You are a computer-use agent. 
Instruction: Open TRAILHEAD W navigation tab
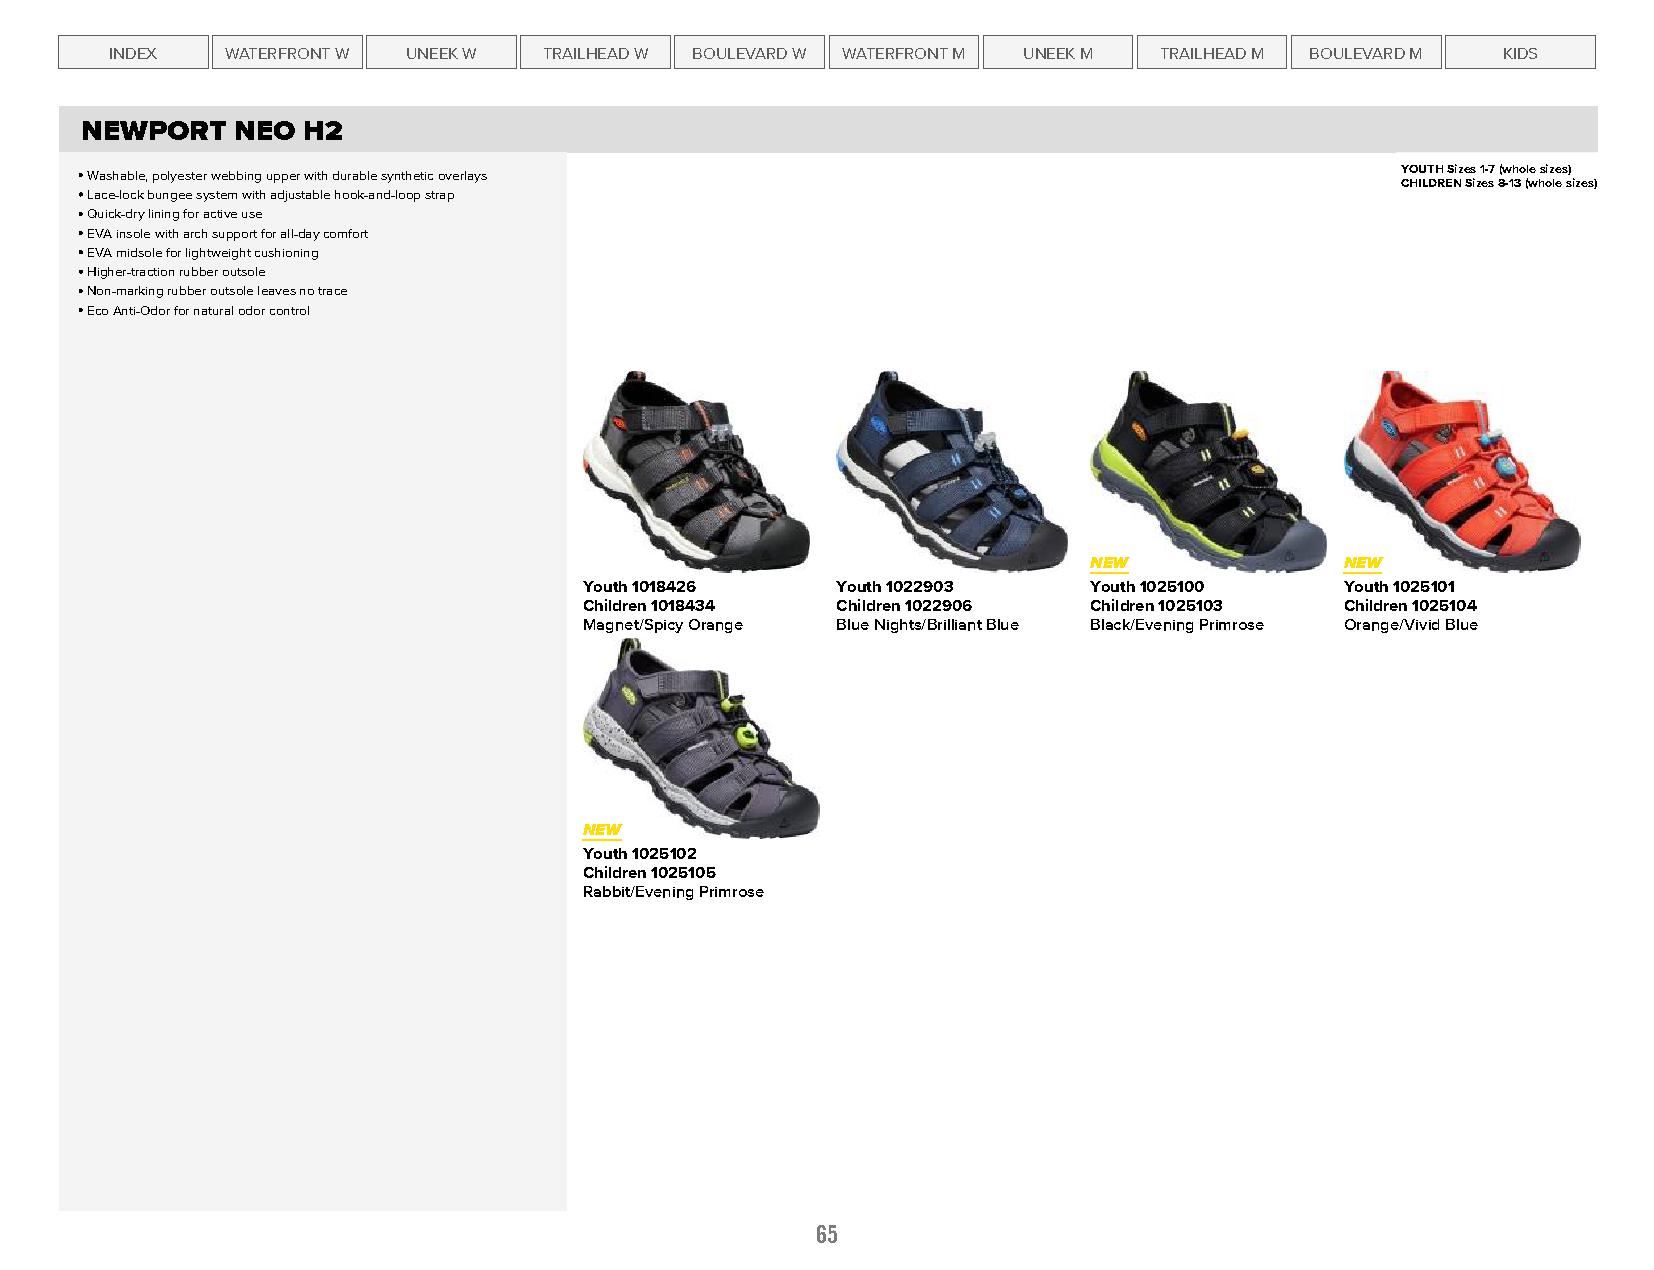596,53
